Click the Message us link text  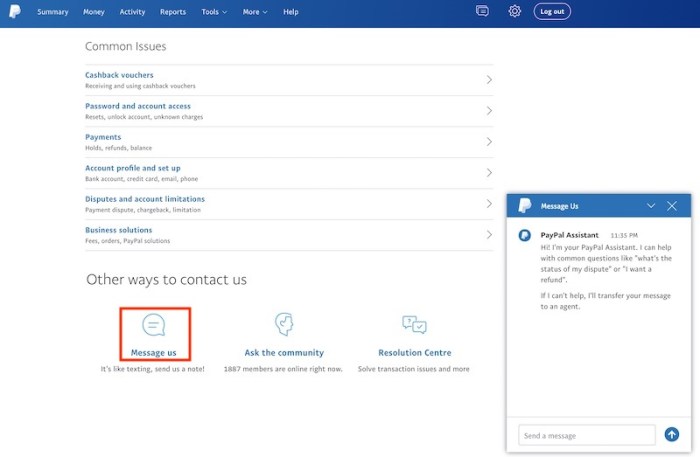pos(154,353)
